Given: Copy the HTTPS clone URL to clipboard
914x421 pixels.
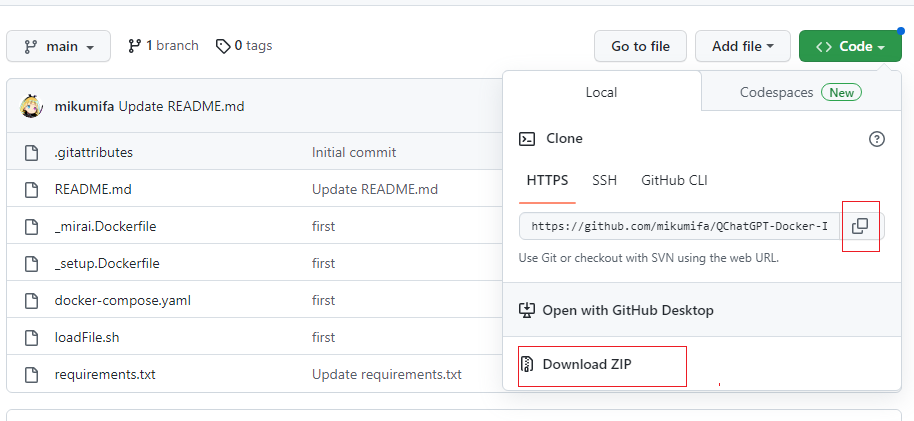Looking at the screenshot, I should pos(860,226).
